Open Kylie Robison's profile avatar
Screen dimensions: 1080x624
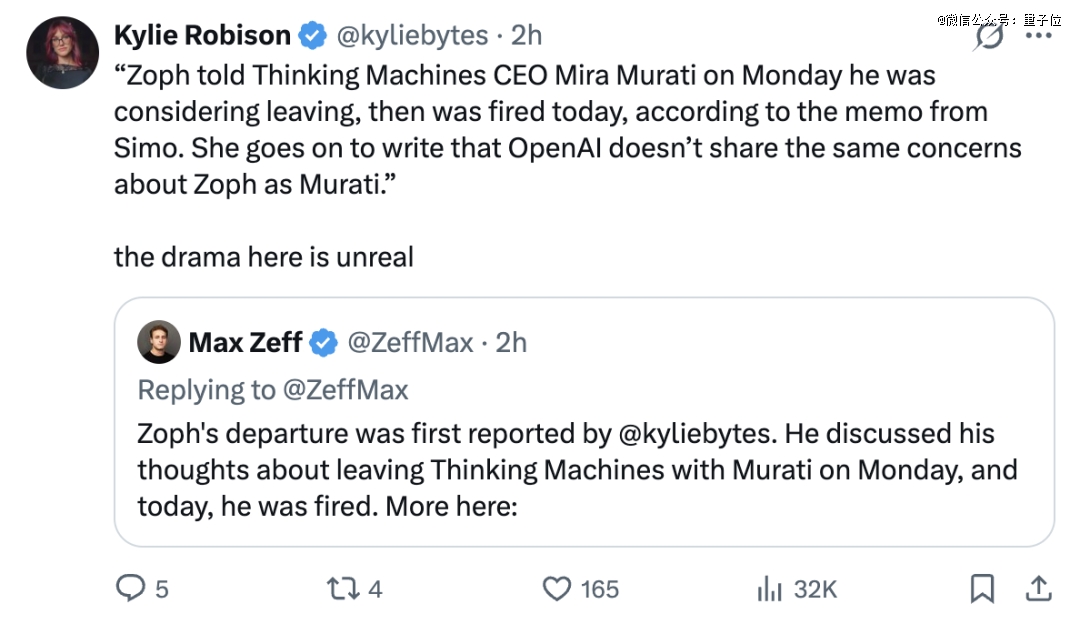tap(62, 54)
